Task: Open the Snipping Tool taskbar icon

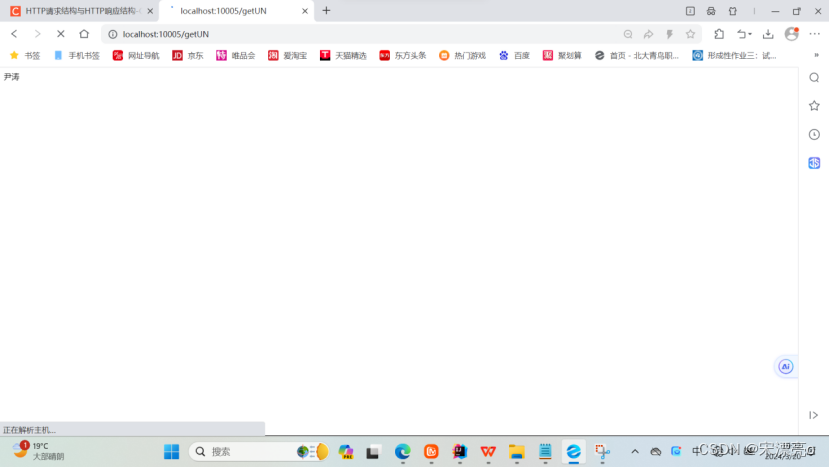Action: 602,452
